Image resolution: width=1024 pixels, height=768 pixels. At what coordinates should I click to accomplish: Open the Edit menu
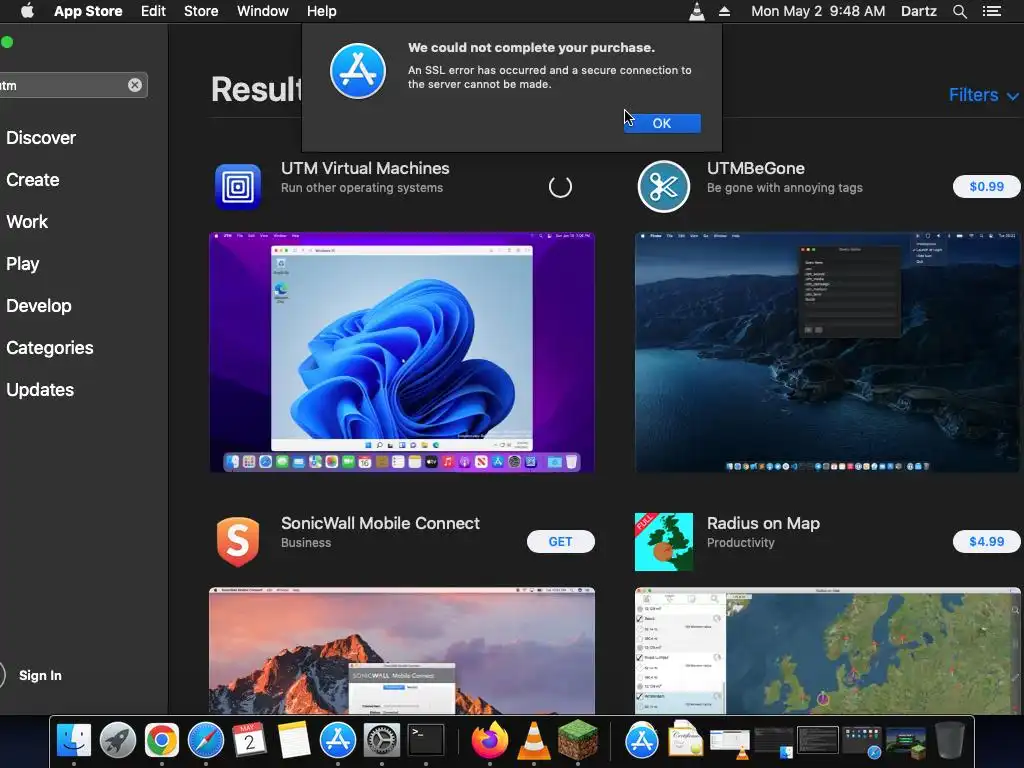pos(153,11)
